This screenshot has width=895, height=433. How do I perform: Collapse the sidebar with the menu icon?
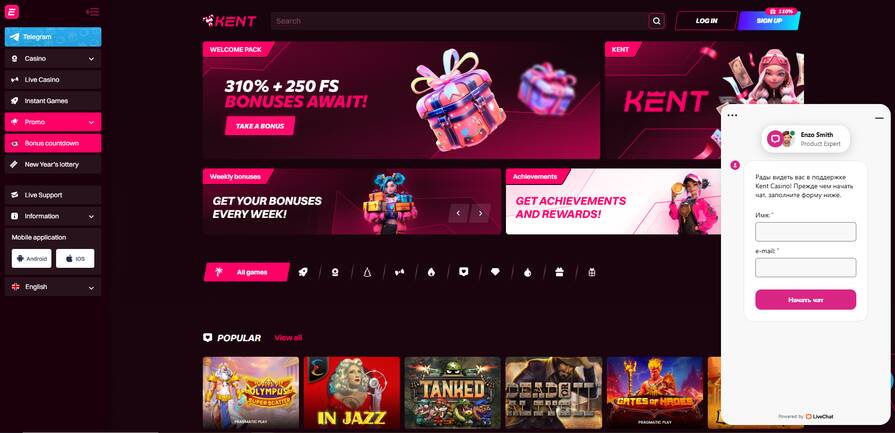tap(92, 12)
